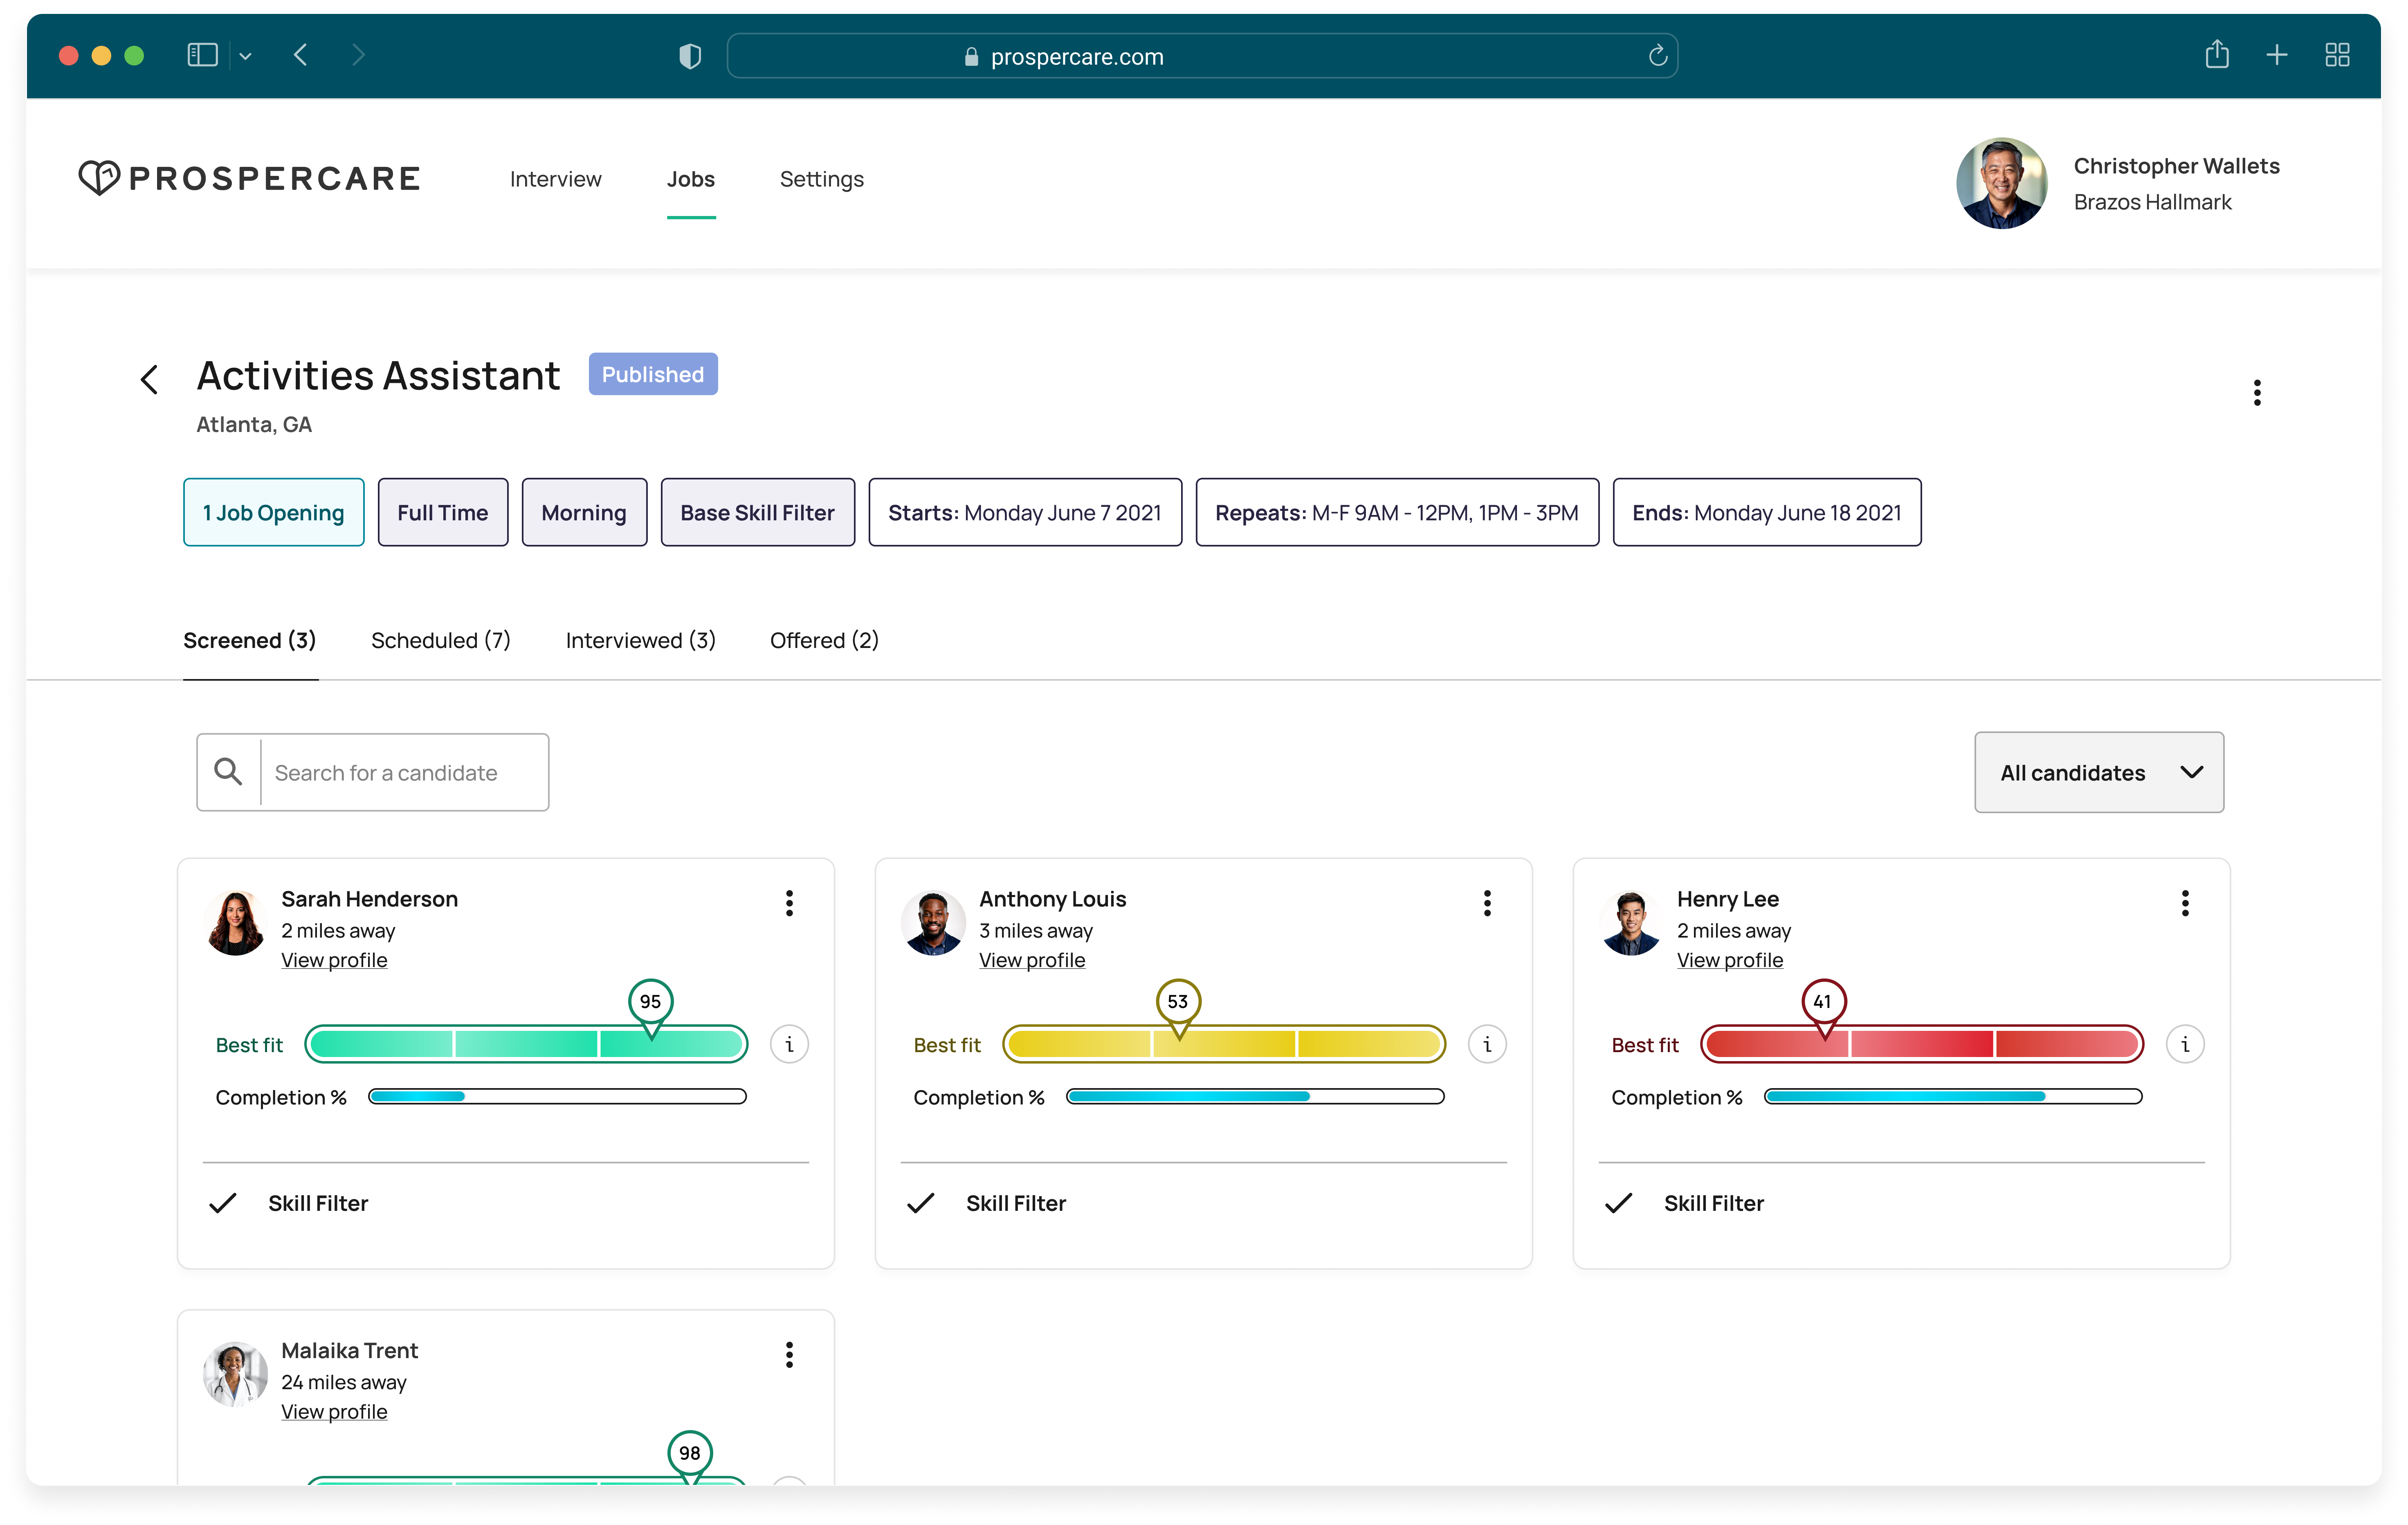This screenshot has width=2408, height=1525.
Task: Go forward with browser forward arrow
Action: pyautogui.click(x=358, y=55)
